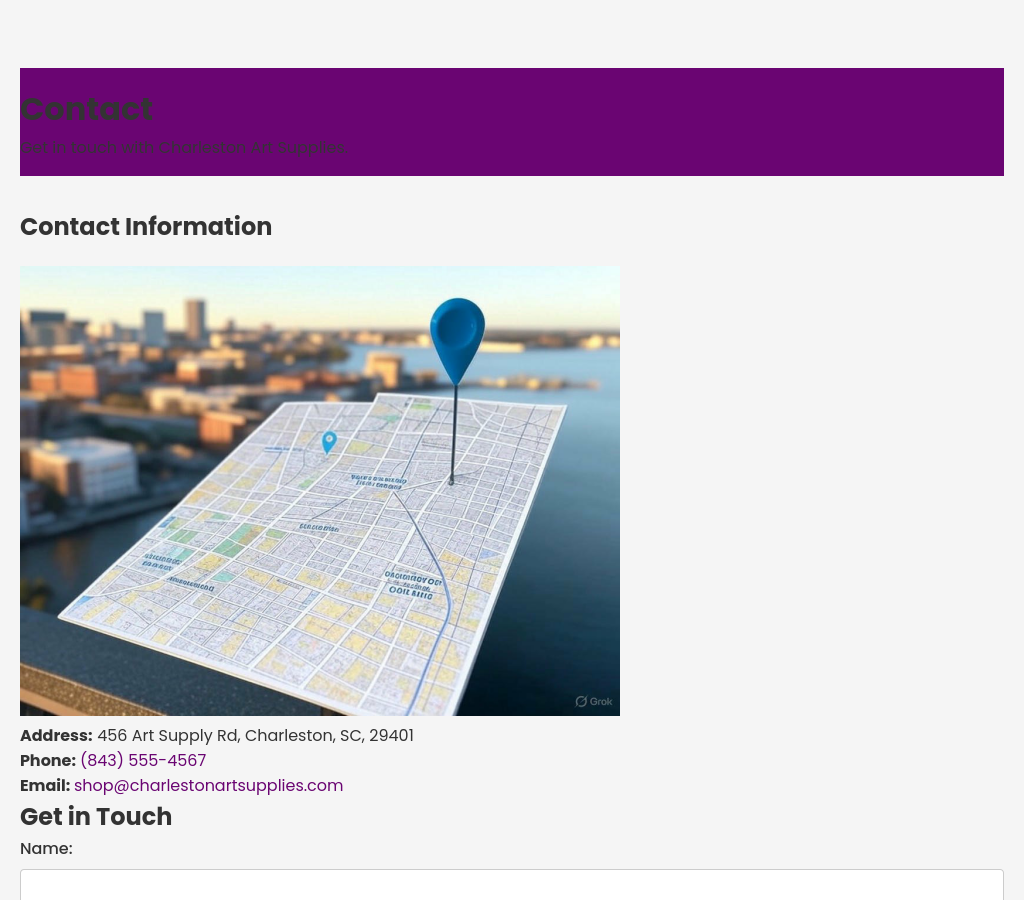Click the 'Get in touch with Charleston' subtitle
The image size is (1024, 900).
pyautogui.click(x=183, y=148)
